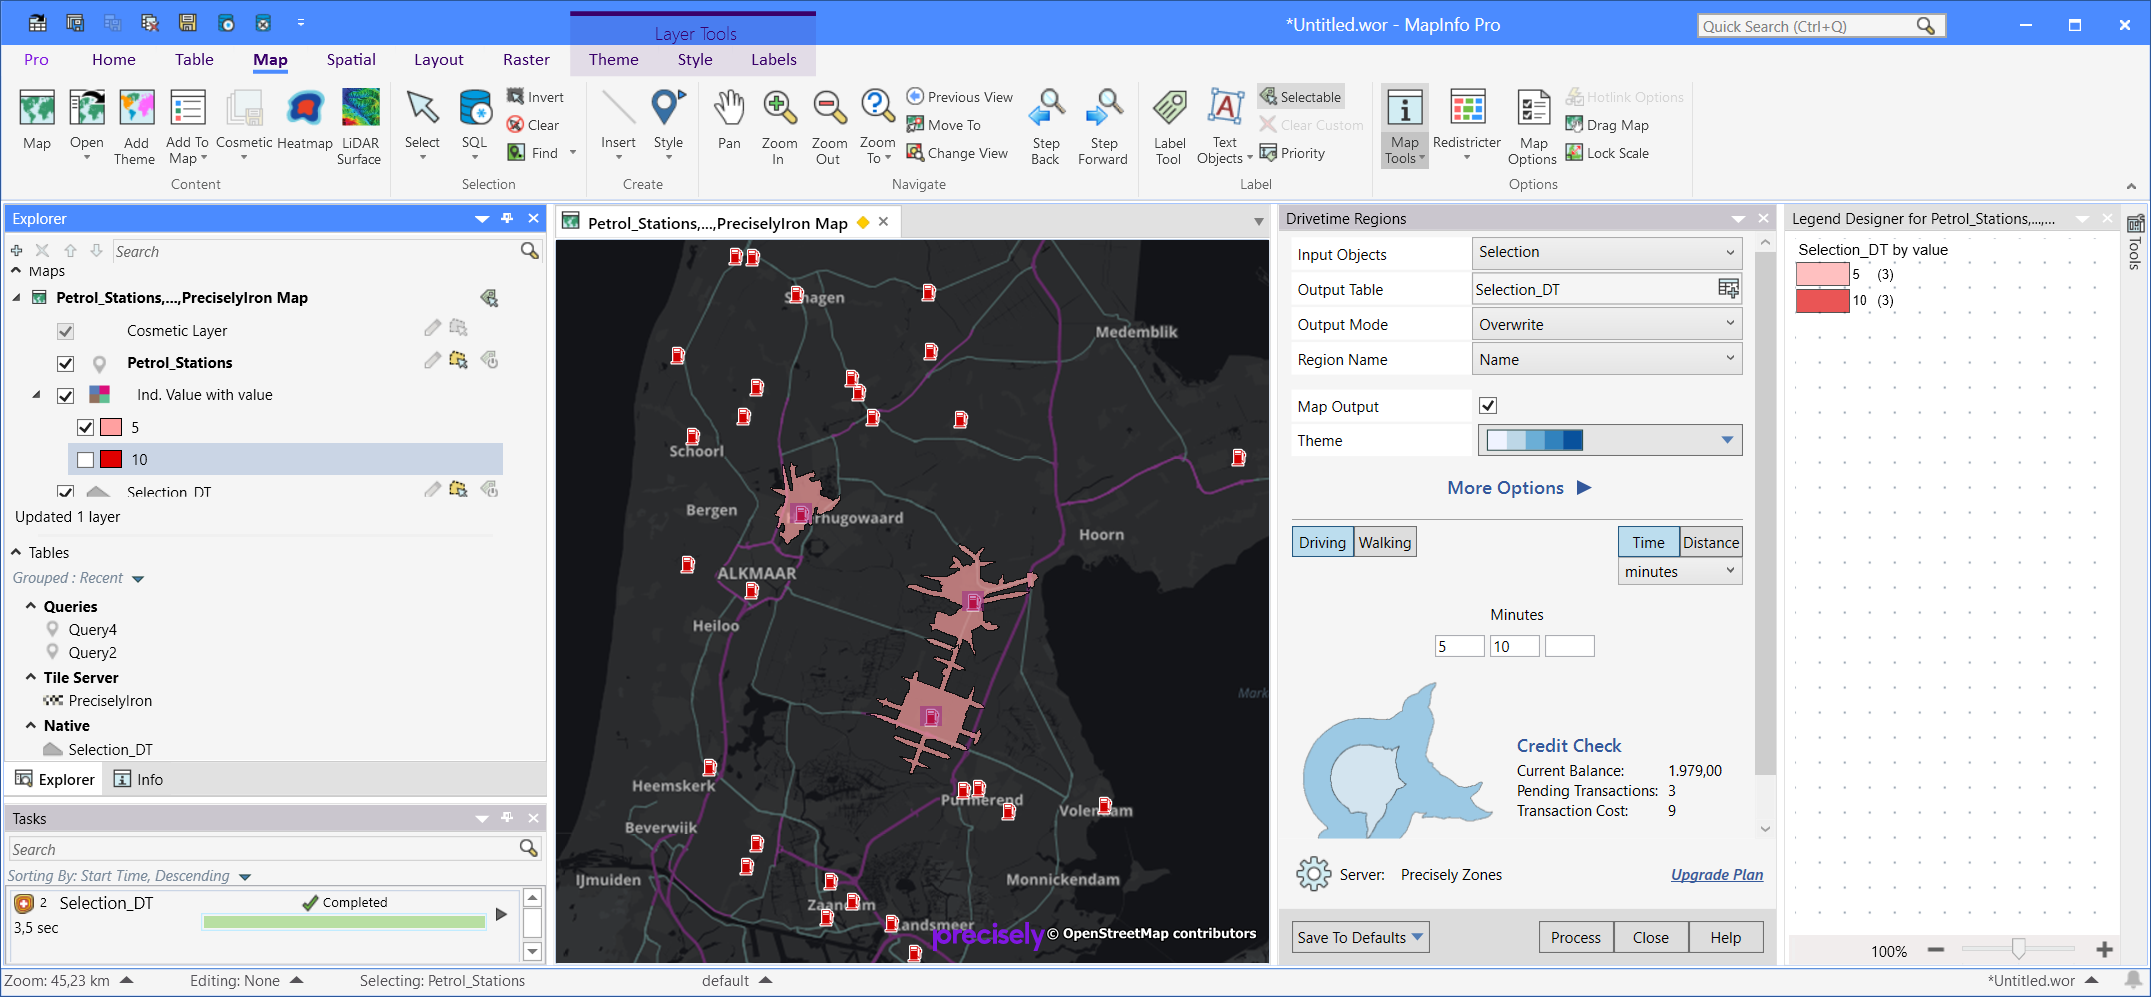Click the legend zoom-in plus button
Screen dimensions: 2151x997
(x=2104, y=949)
